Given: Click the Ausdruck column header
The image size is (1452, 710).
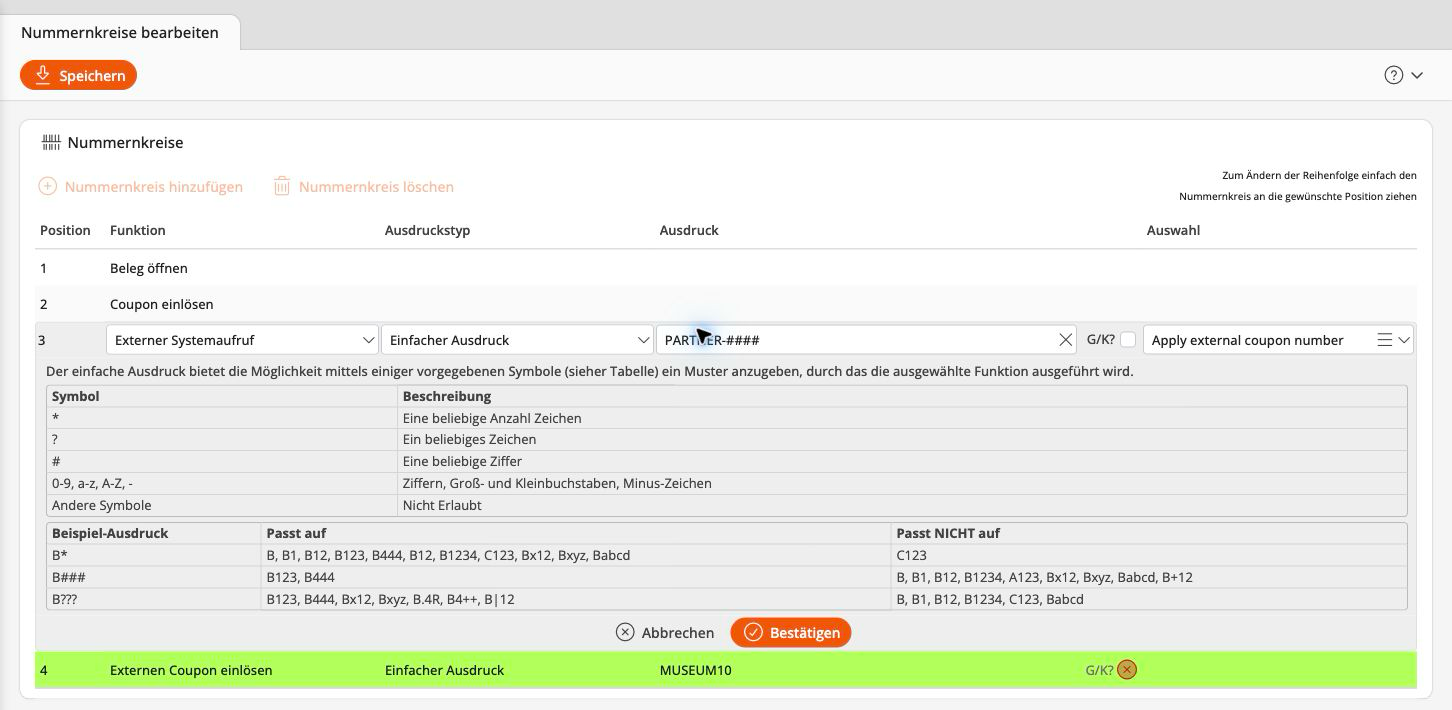Looking at the screenshot, I should (689, 230).
